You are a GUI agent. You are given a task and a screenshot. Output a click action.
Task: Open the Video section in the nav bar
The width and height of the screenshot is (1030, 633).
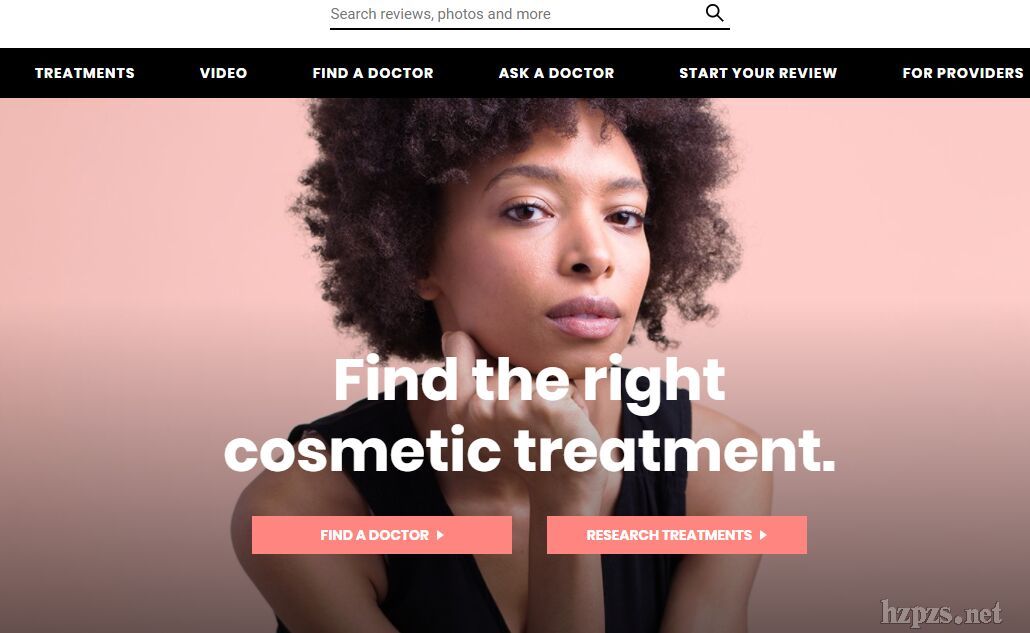tap(223, 73)
